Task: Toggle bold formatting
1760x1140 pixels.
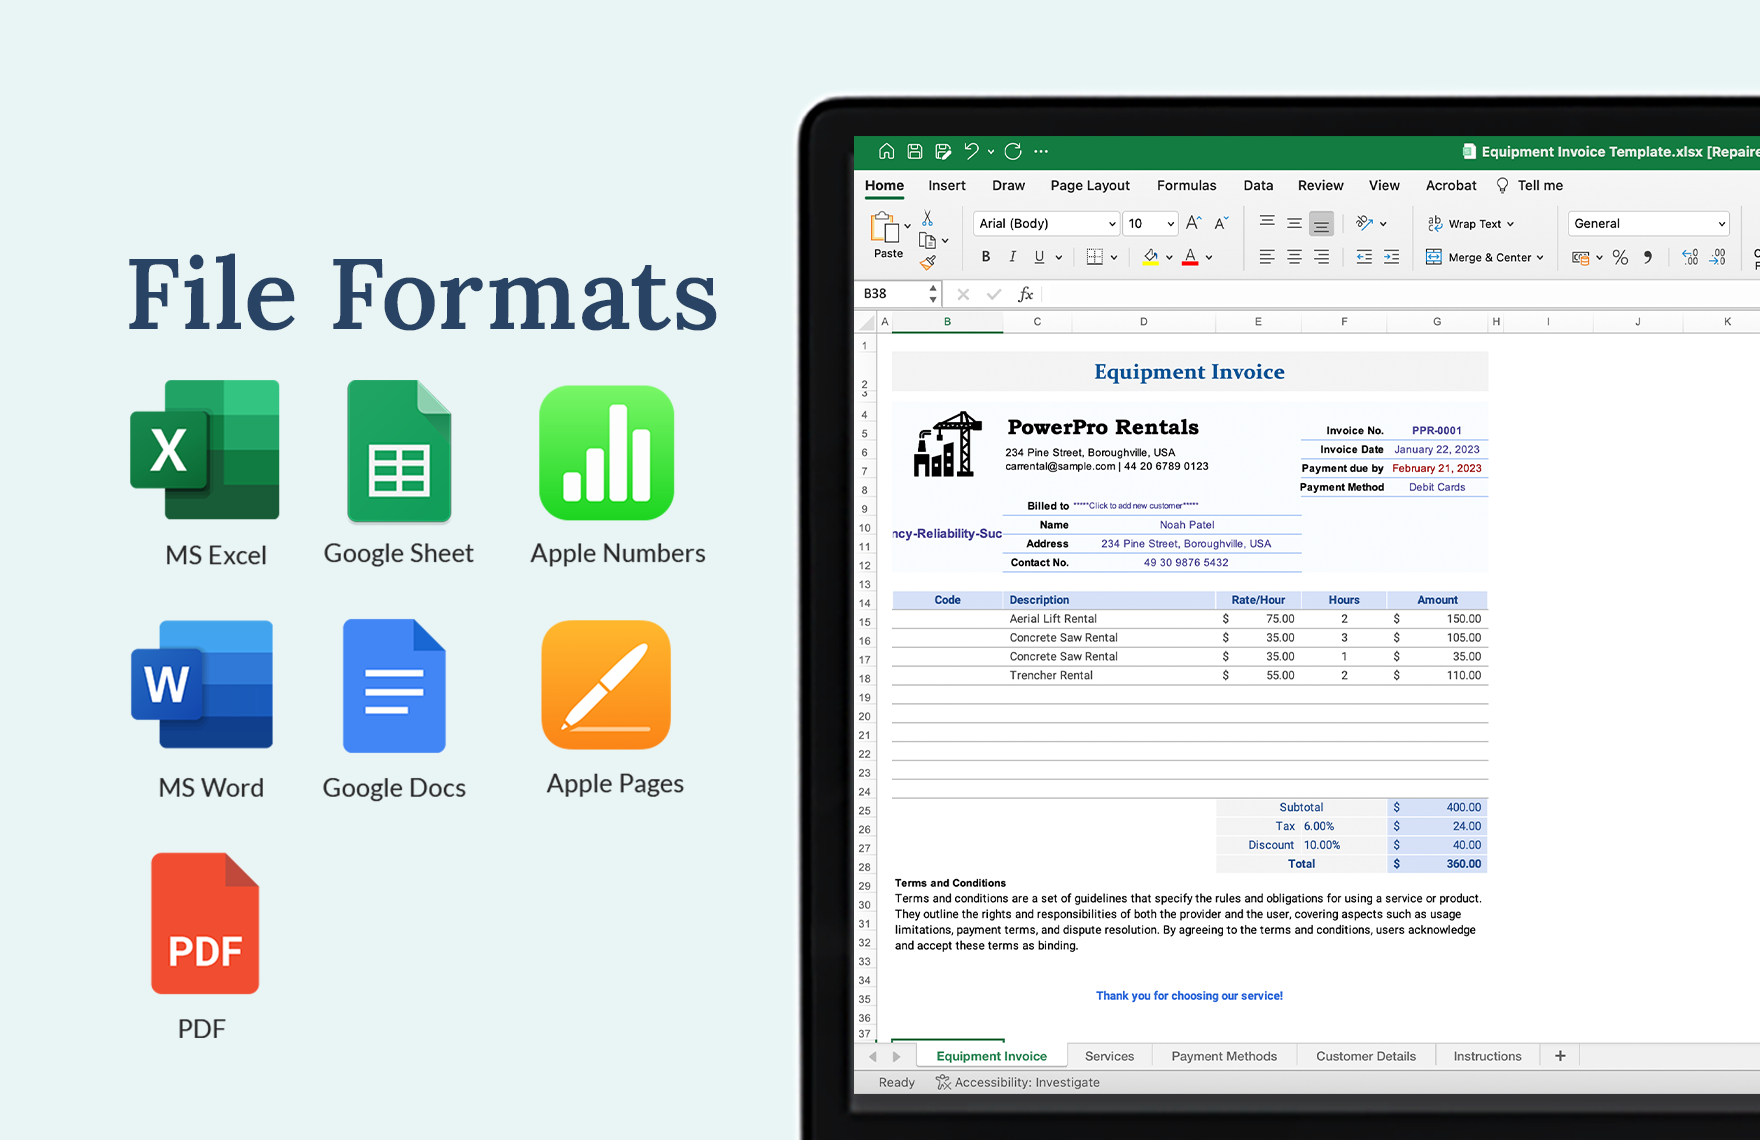Action: coord(986,257)
